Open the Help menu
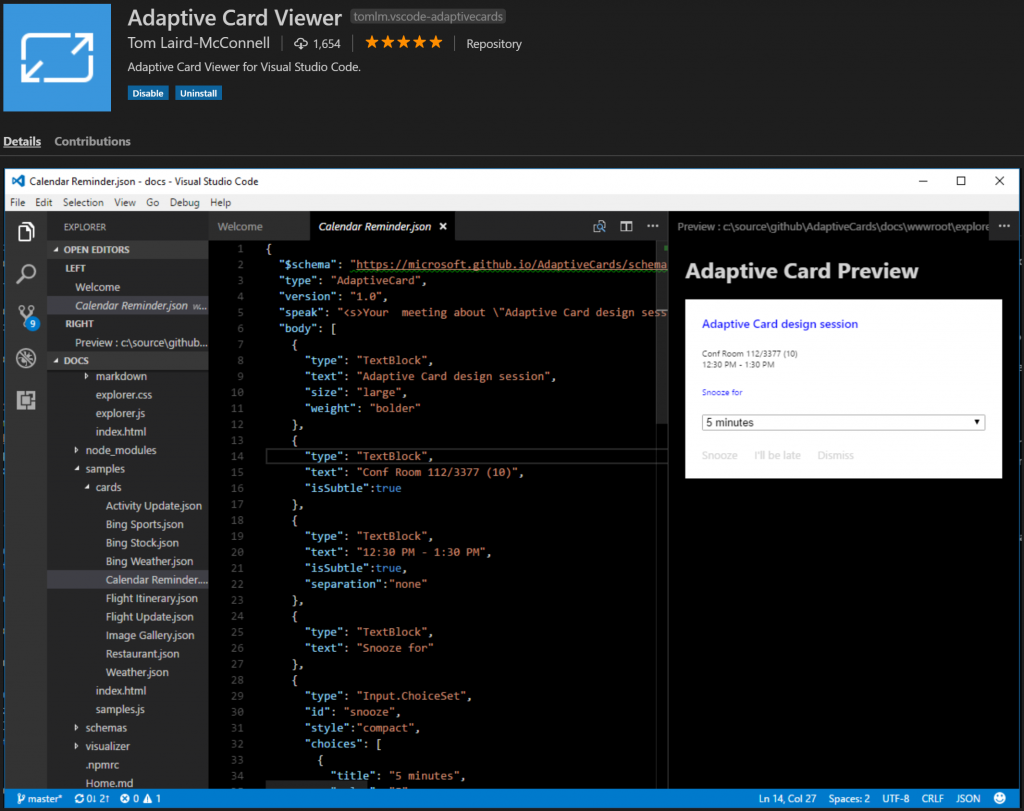 click(x=220, y=202)
